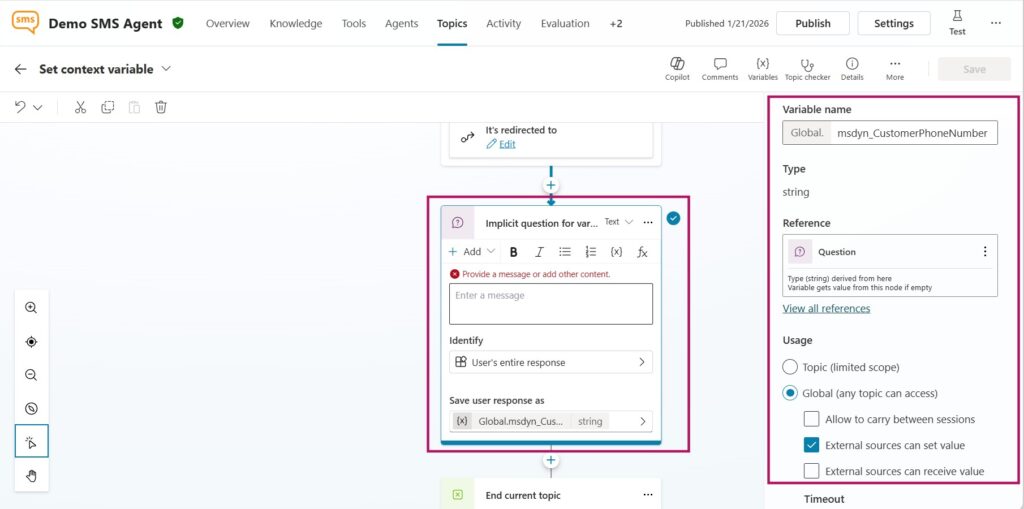Open the Copilot panel icon

tap(677, 64)
